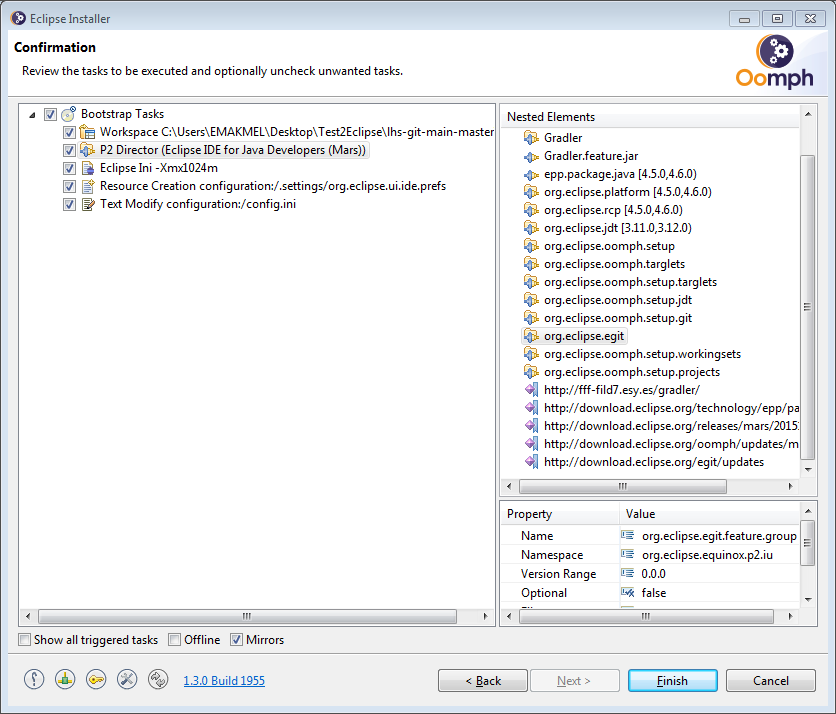Click task tree horizontal scrollbar thumb
This screenshot has height=714, width=836.
coord(247,616)
